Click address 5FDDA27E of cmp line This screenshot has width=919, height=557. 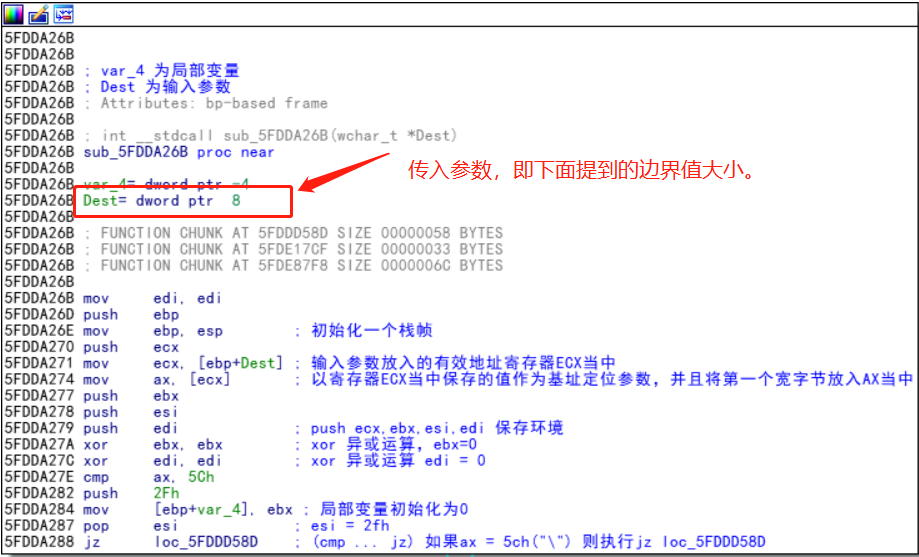[40, 477]
